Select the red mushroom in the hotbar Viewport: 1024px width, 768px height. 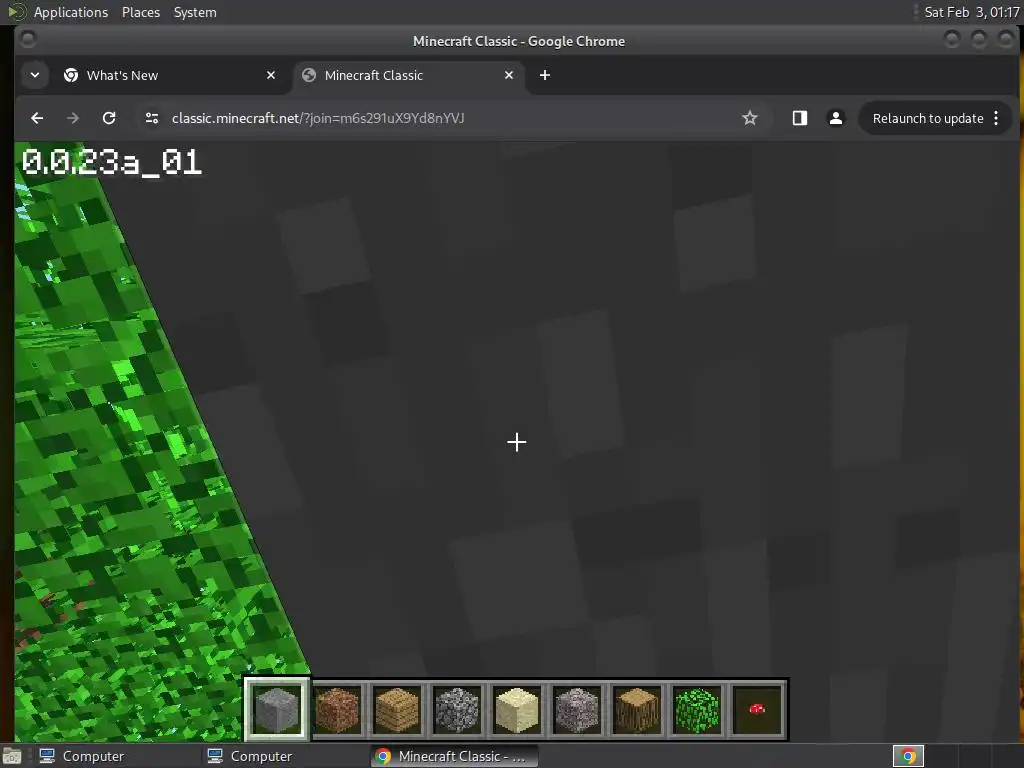[758, 709]
